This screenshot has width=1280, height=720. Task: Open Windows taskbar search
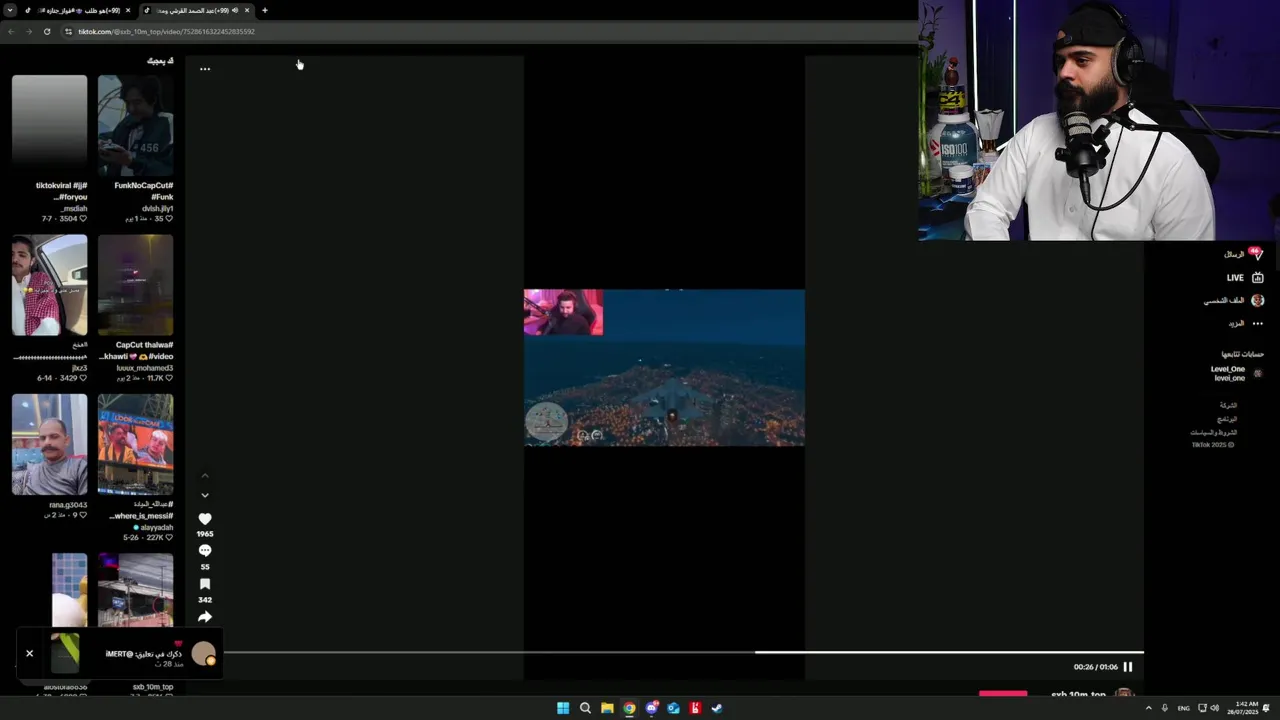click(x=585, y=708)
